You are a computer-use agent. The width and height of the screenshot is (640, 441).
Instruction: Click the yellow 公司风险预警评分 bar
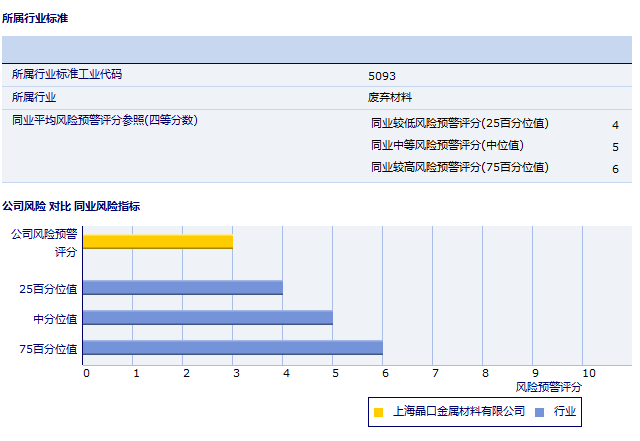(157, 242)
